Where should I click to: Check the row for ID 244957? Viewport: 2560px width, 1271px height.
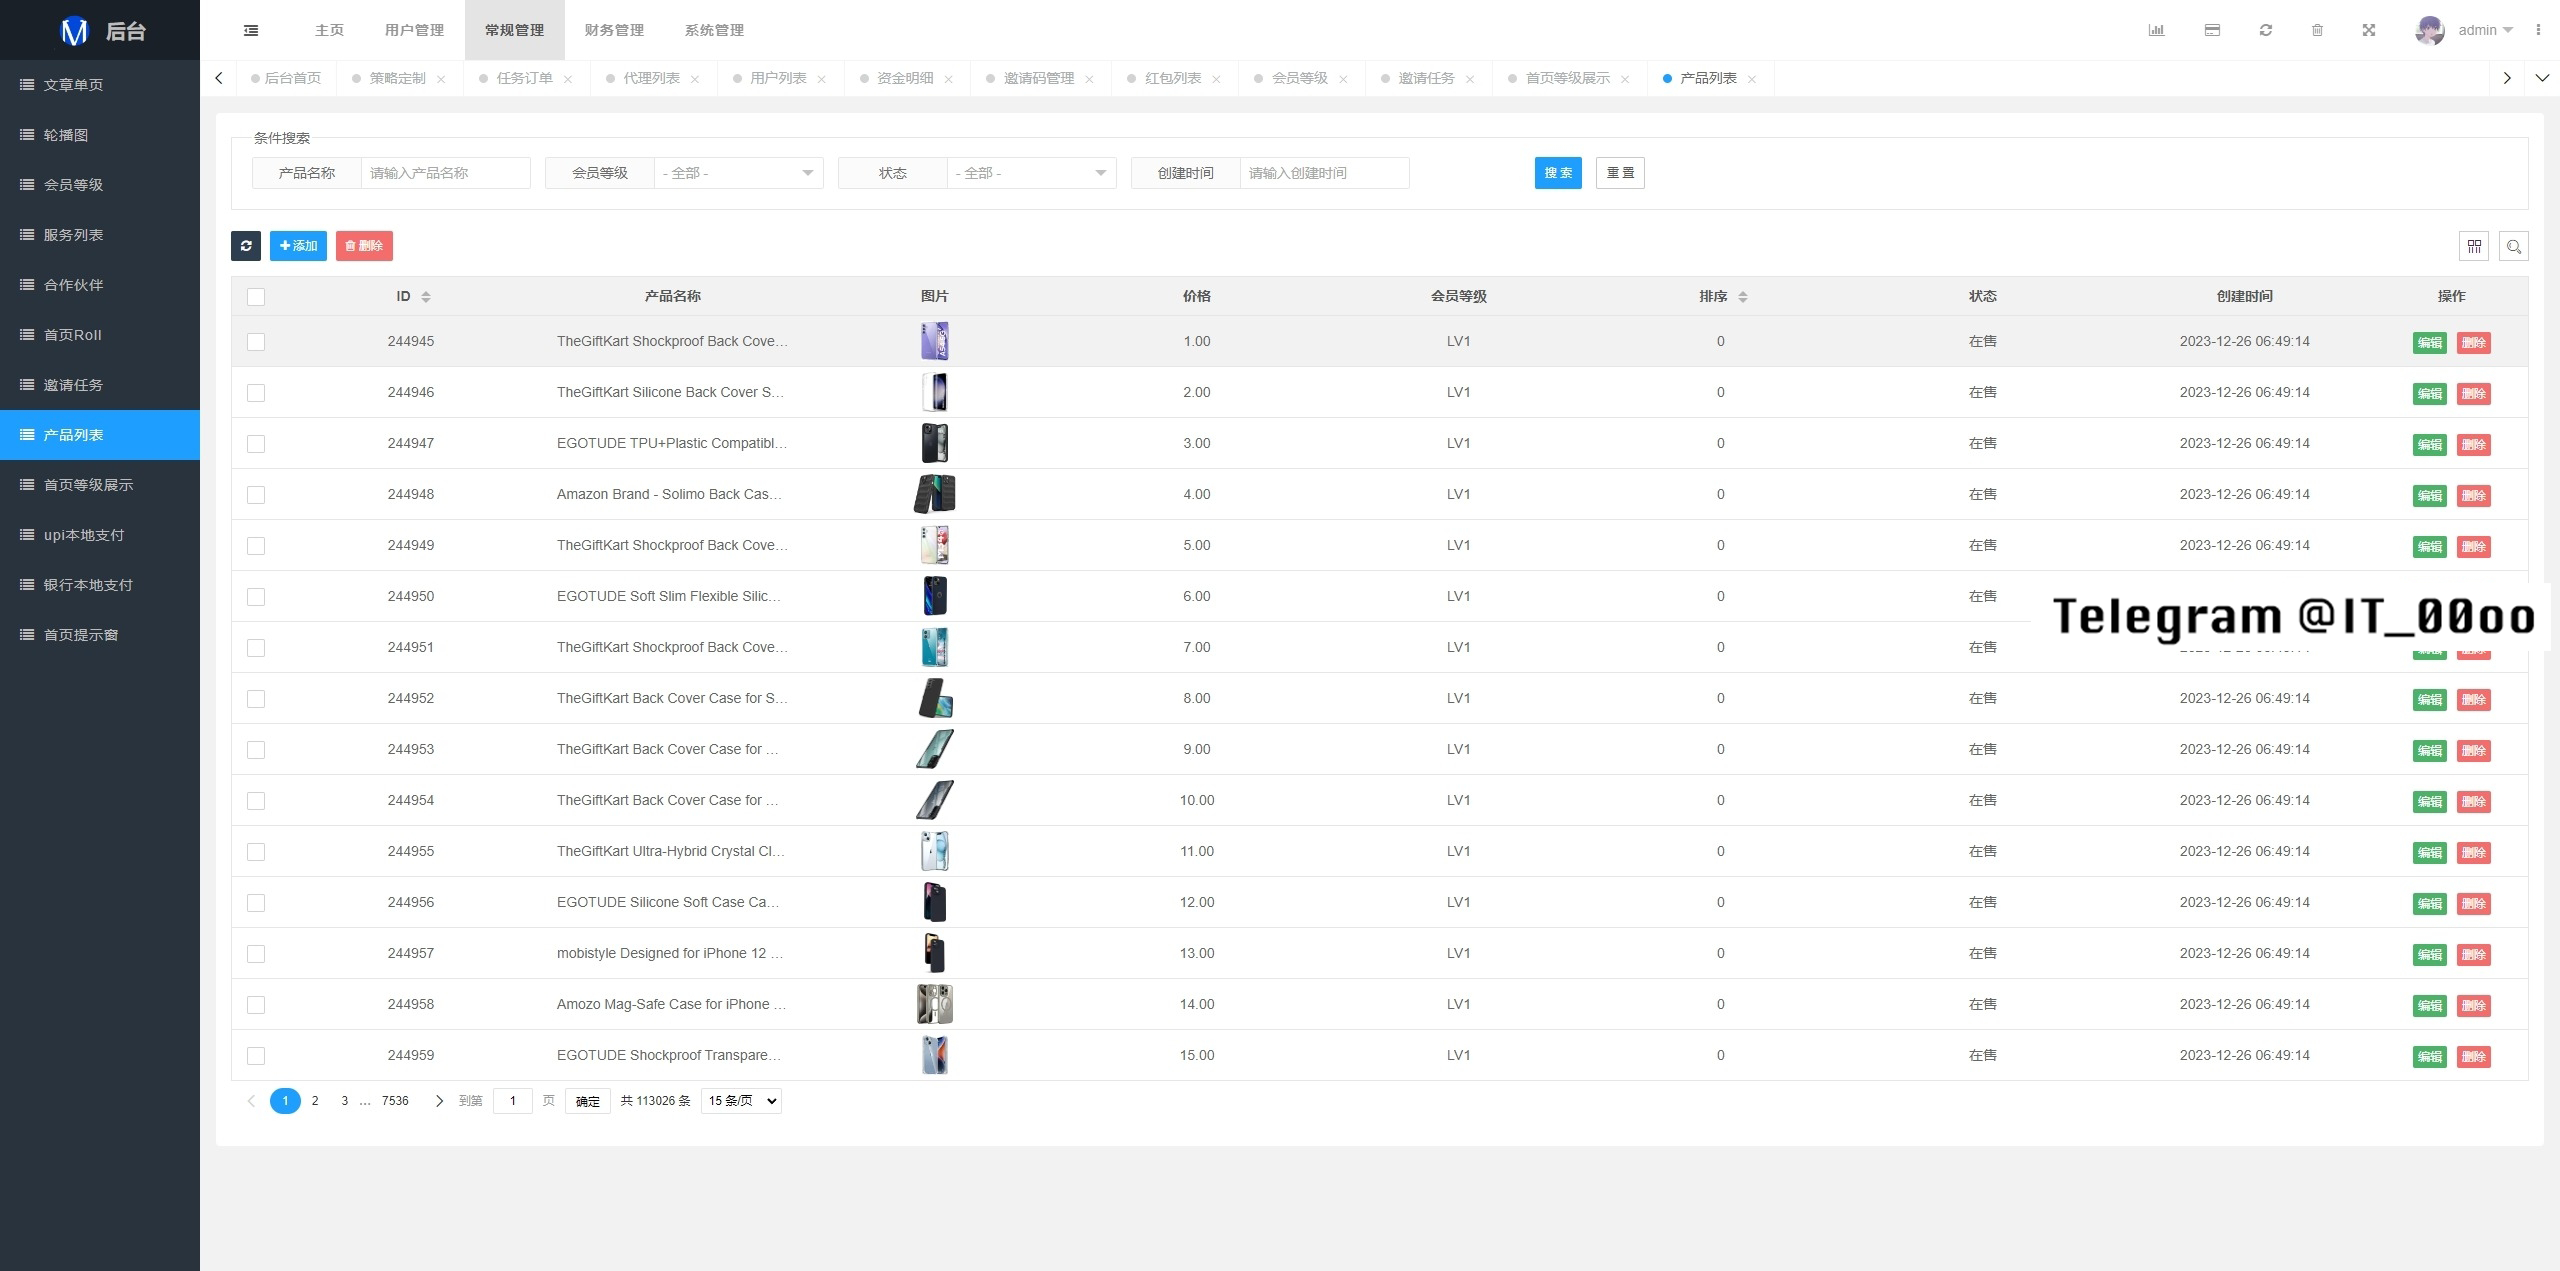(x=256, y=954)
